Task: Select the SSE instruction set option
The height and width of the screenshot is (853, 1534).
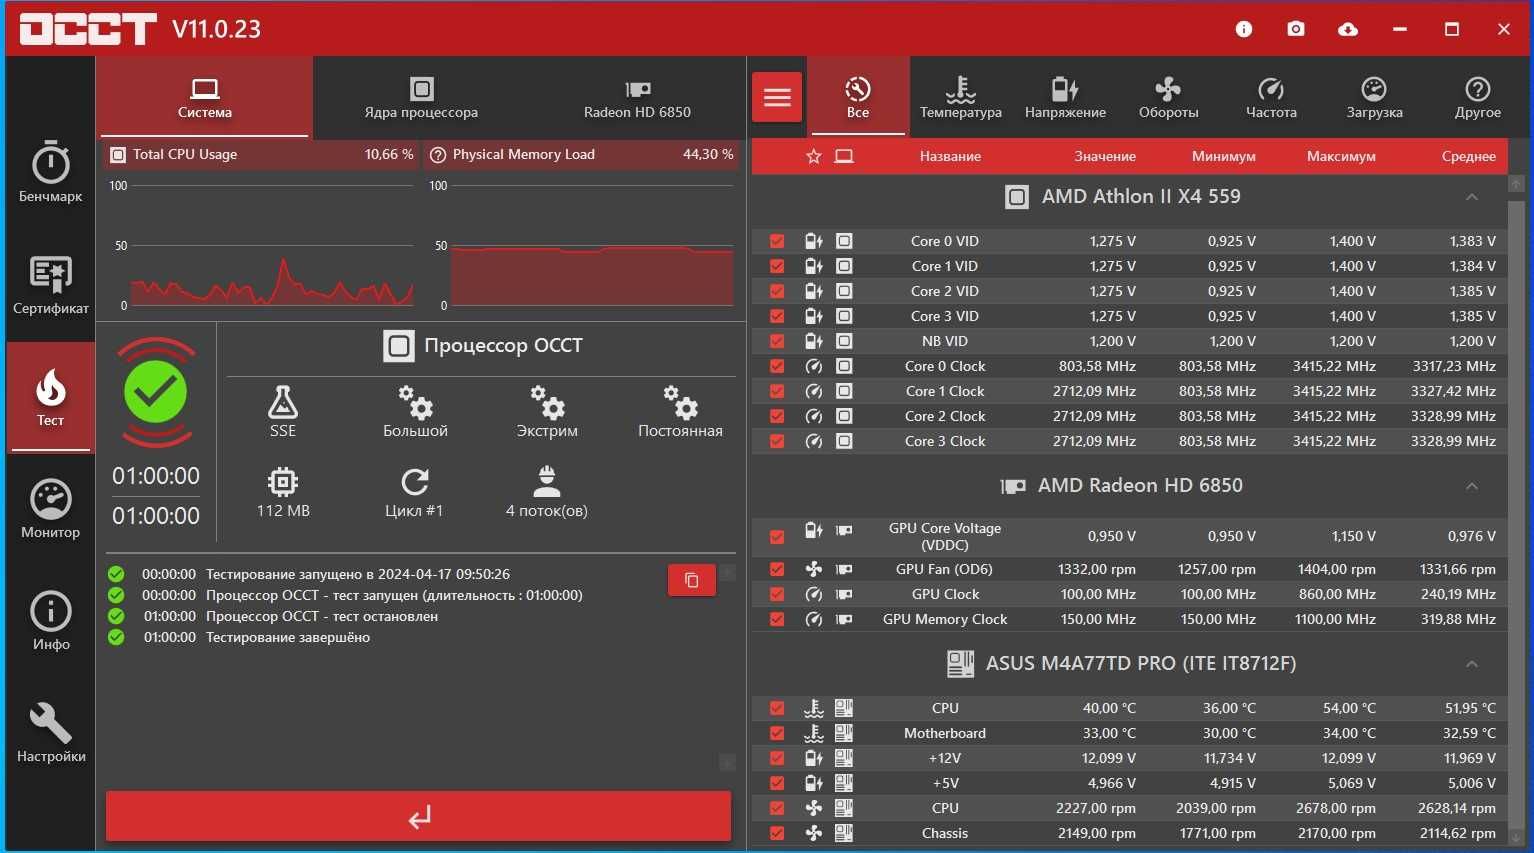Action: coord(283,411)
